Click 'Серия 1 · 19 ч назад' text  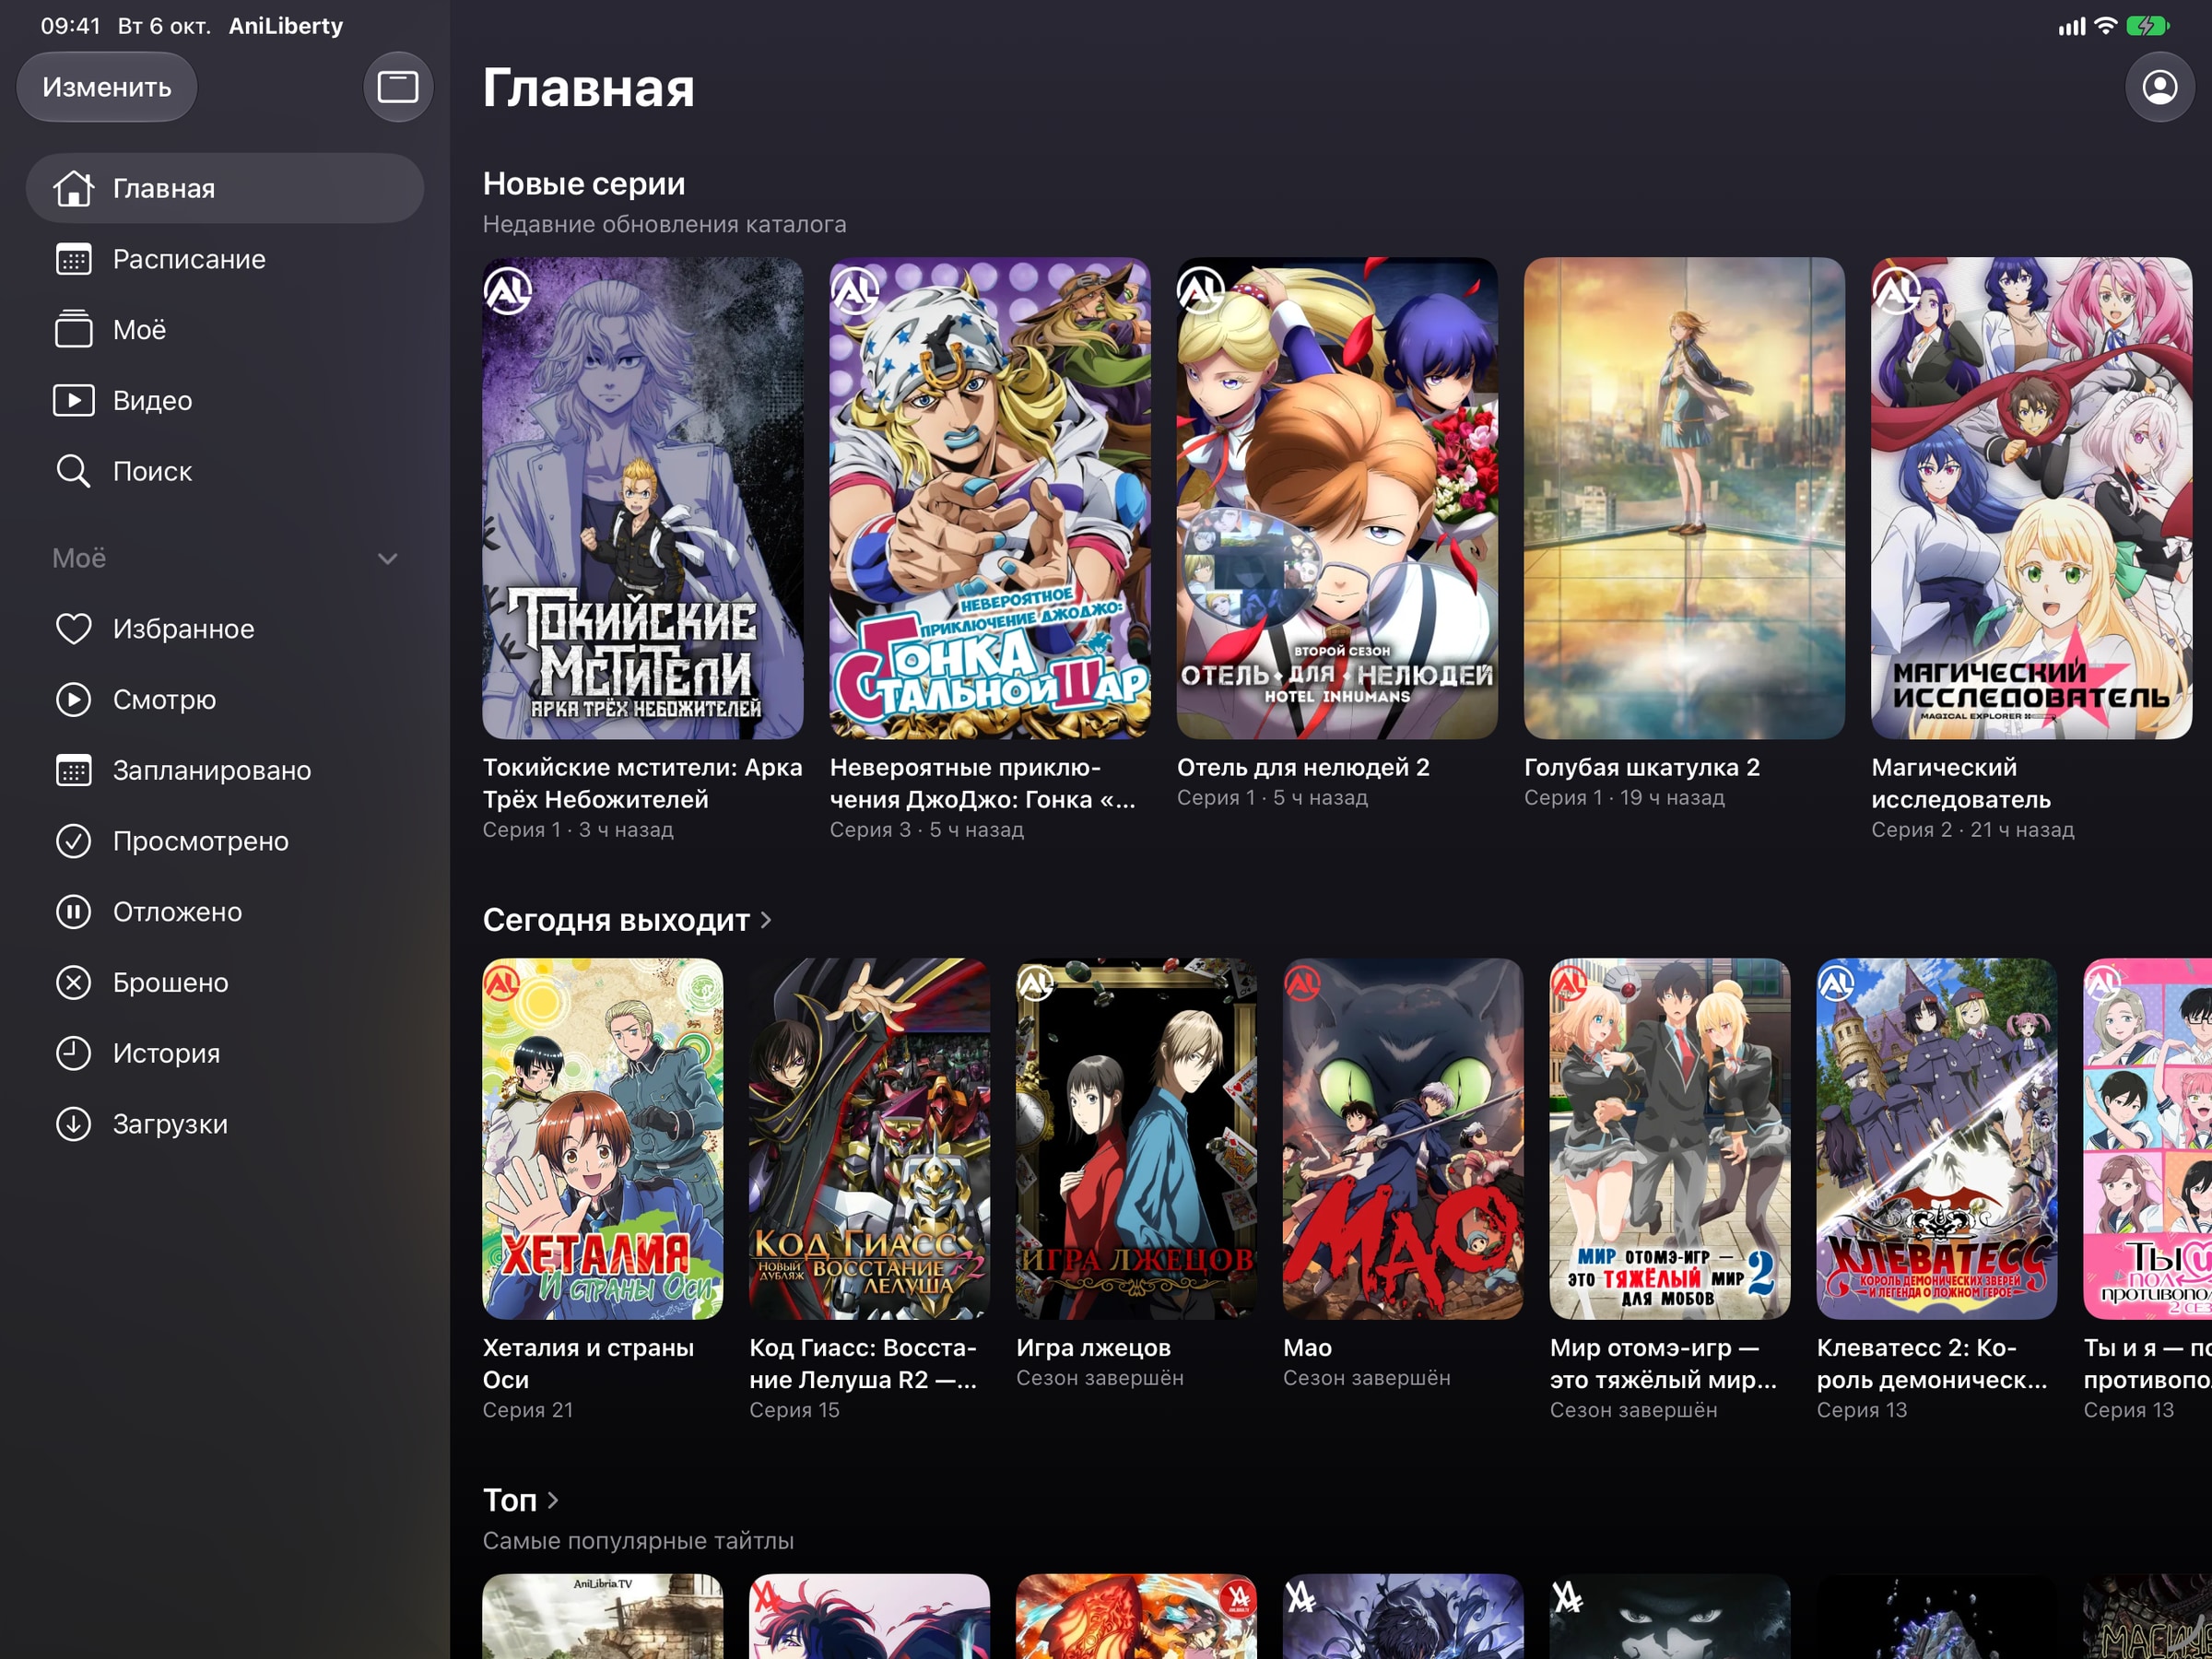click(1624, 797)
